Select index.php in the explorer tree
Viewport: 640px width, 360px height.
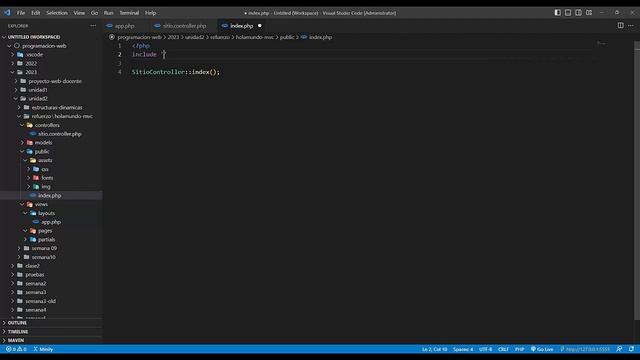51,196
